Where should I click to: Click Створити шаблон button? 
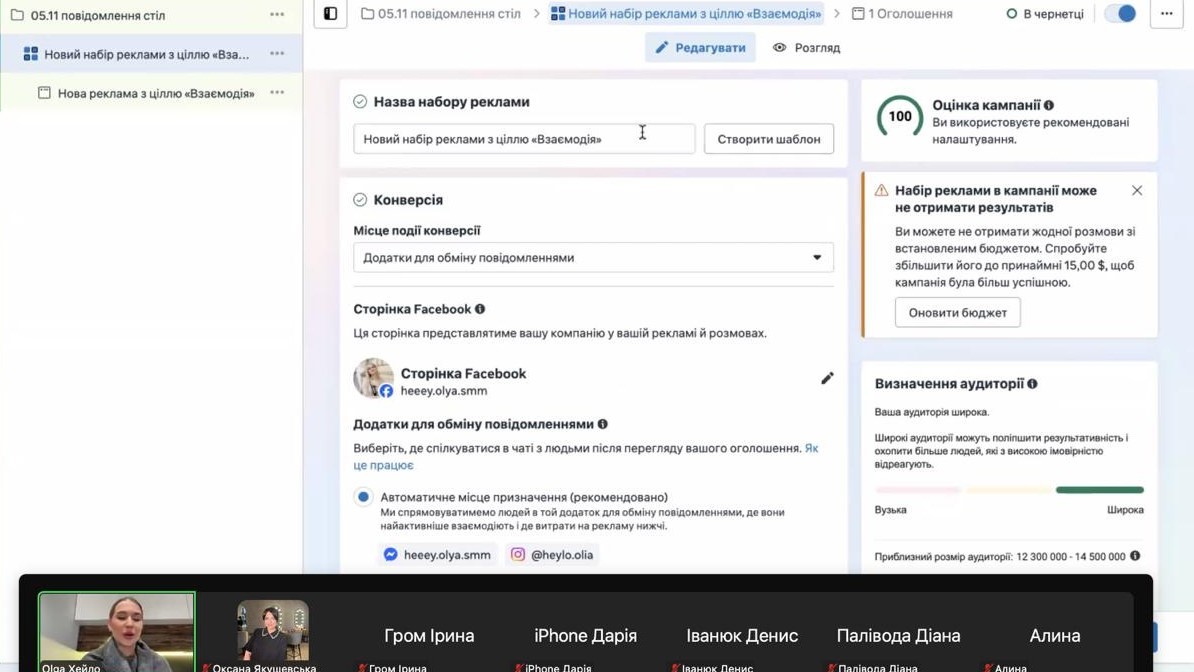pyautogui.click(x=768, y=139)
